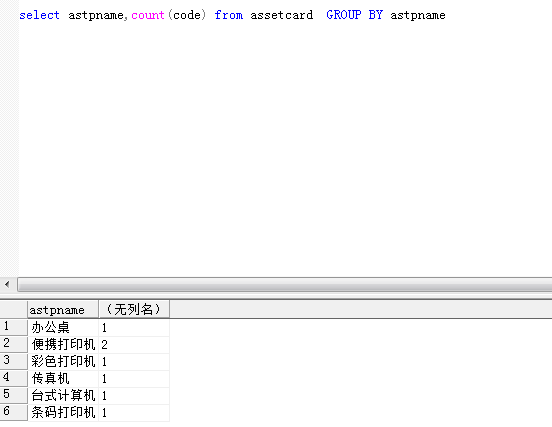Viewport: 552px width, 427px height.
Task: Select row header number 1
Action: (x=13, y=327)
